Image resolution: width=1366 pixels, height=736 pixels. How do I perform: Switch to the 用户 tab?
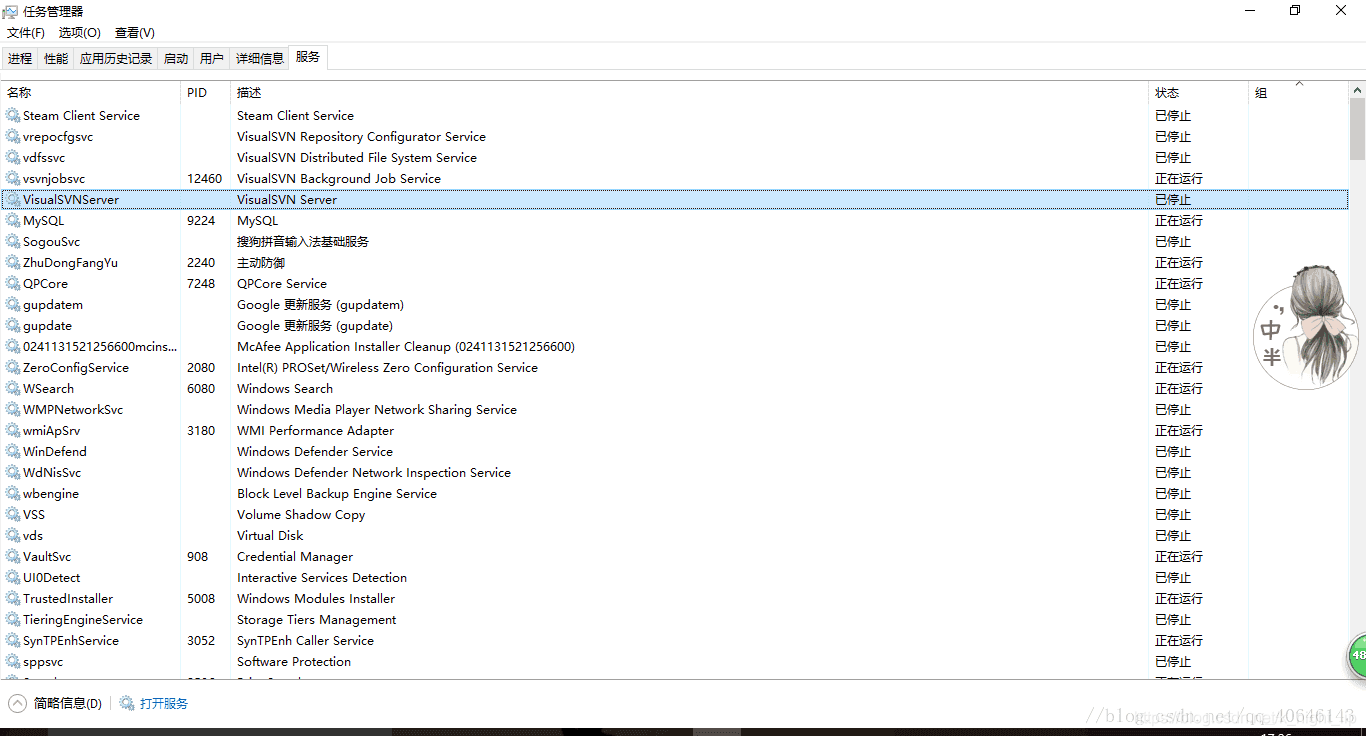[x=212, y=59]
